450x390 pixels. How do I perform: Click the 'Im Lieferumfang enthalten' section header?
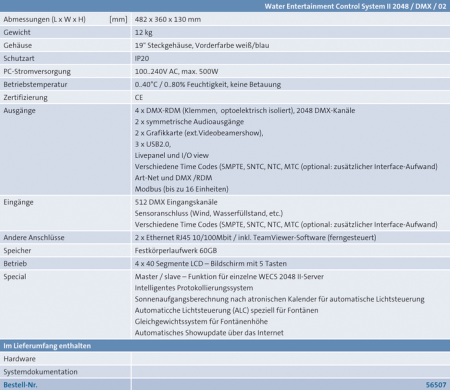click(x=47, y=346)
